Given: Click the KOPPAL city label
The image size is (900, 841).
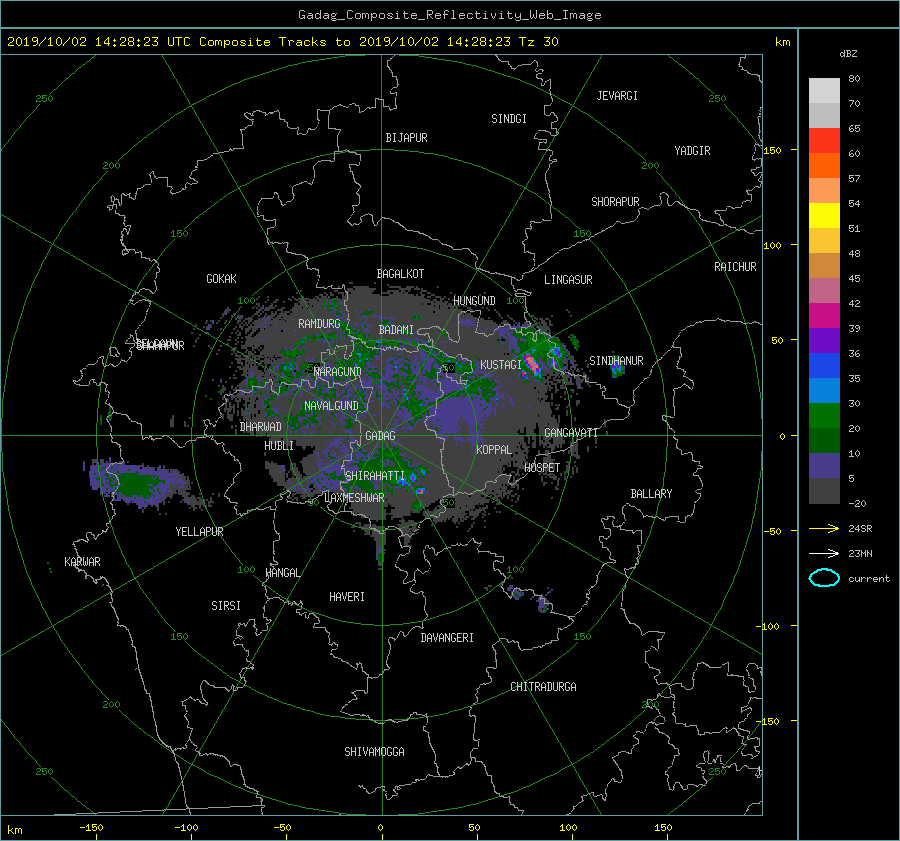Looking at the screenshot, I should click(x=494, y=450).
